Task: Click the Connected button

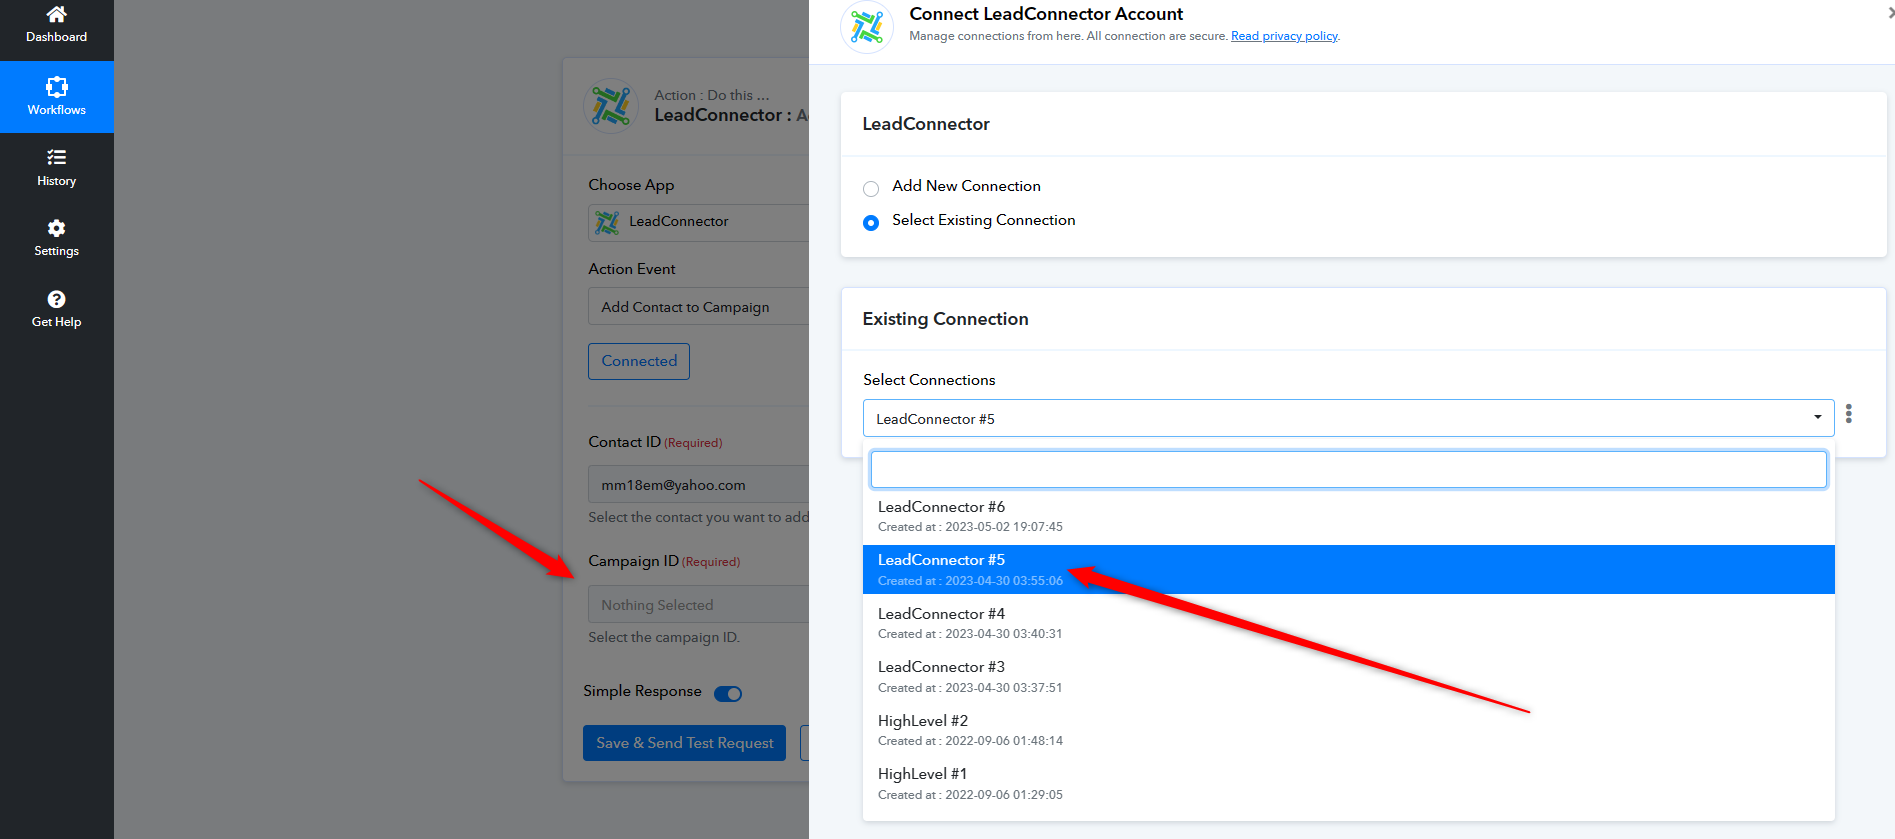Action: tap(639, 361)
